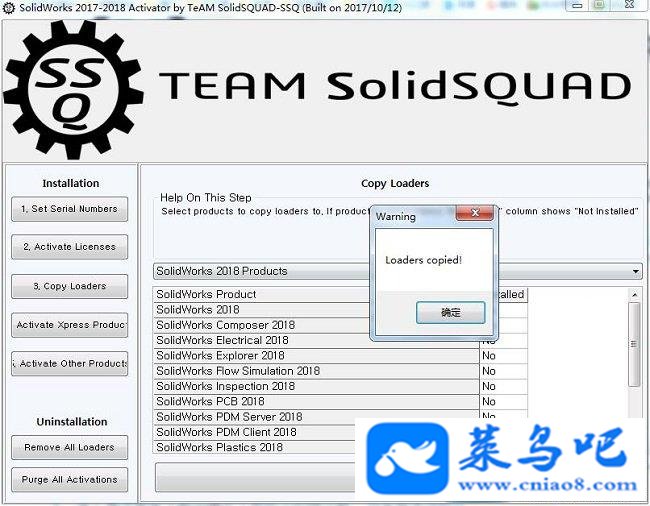The height and width of the screenshot is (506, 650).
Task: Click the '1. Set Serial Numbers' button
Action: click(x=70, y=209)
